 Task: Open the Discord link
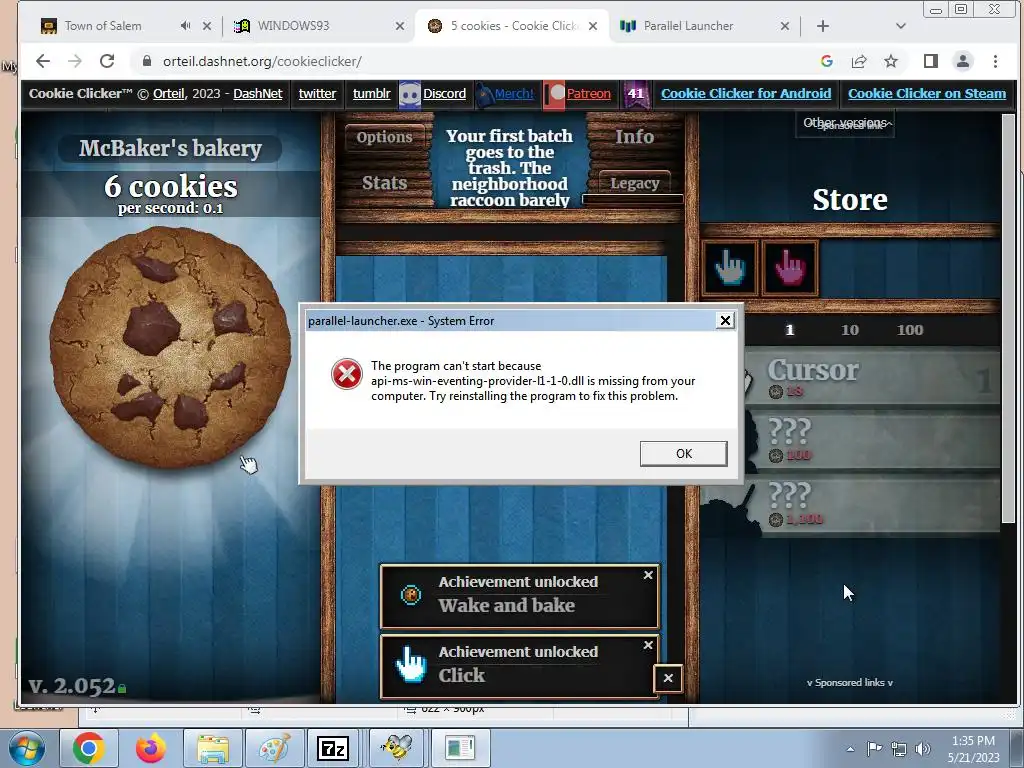click(x=444, y=93)
